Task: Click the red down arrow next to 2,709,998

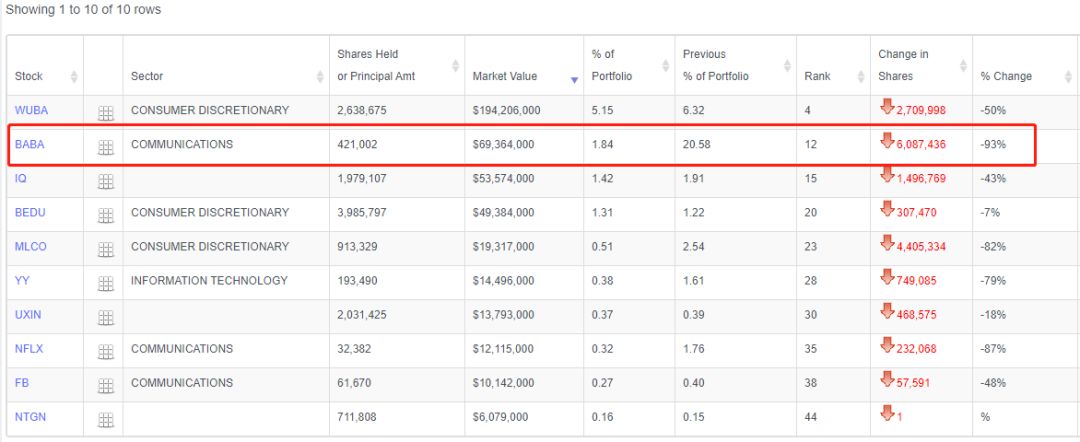Action: [x=886, y=107]
